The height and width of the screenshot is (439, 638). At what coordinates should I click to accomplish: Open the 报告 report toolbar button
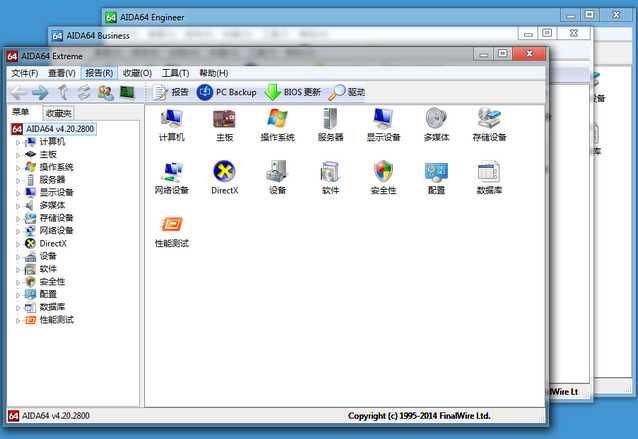[x=170, y=92]
